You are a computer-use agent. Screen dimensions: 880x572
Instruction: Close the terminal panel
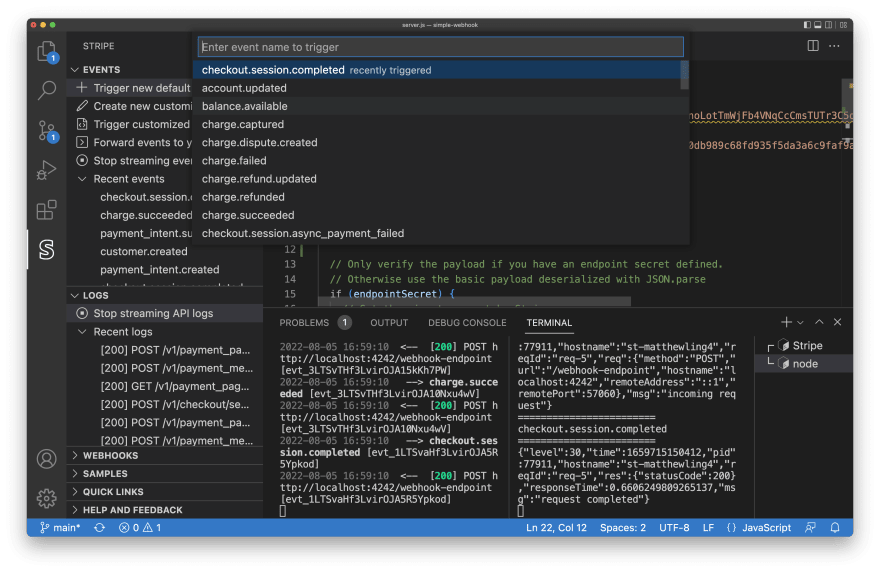(837, 322)
